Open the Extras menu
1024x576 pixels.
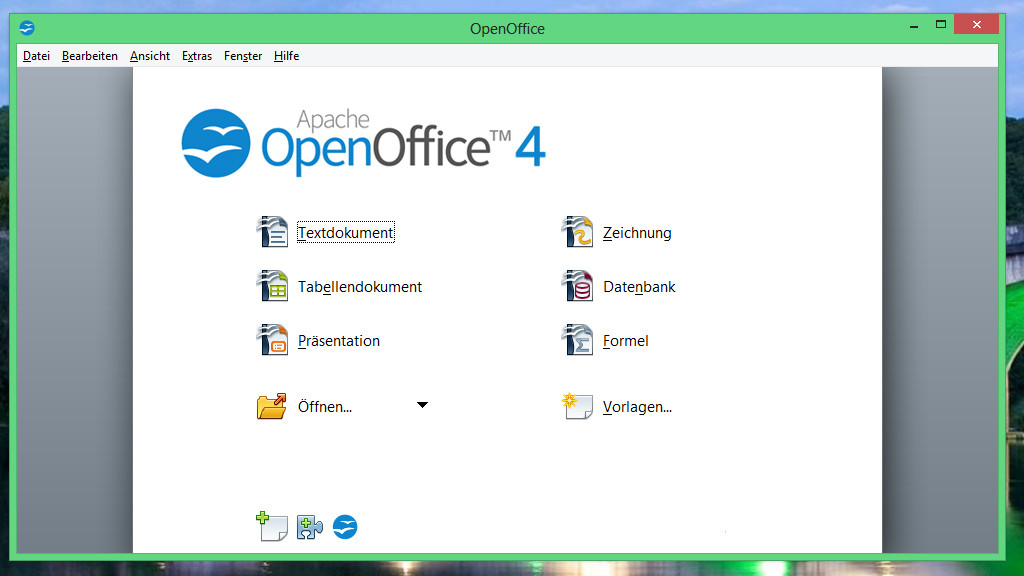tap(197, 56)
